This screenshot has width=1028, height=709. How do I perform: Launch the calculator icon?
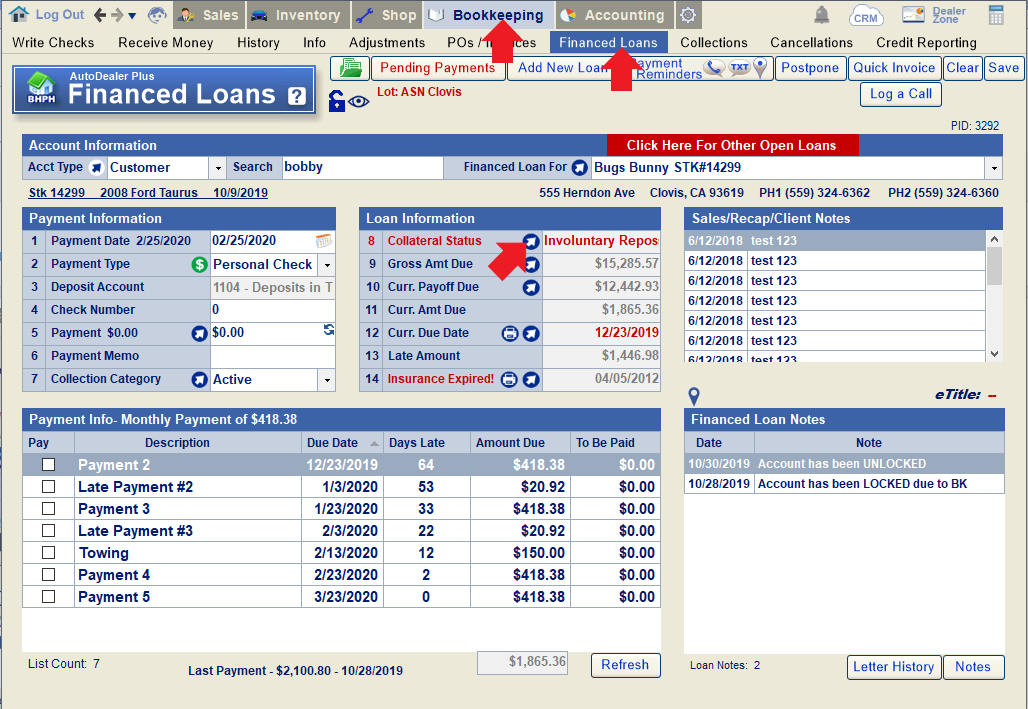(x=996, y=15)
